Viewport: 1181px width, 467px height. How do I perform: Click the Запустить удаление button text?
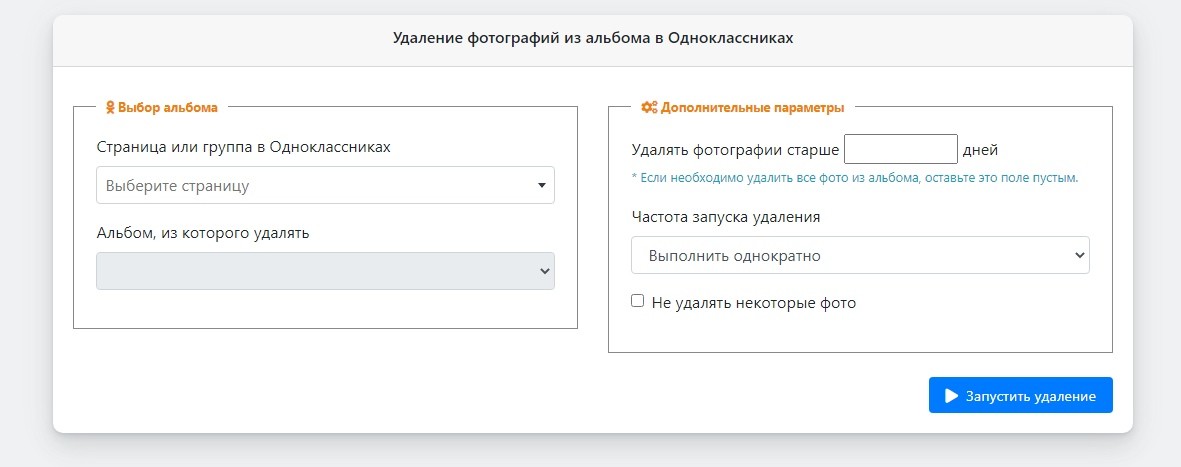tap(1030, 396)
